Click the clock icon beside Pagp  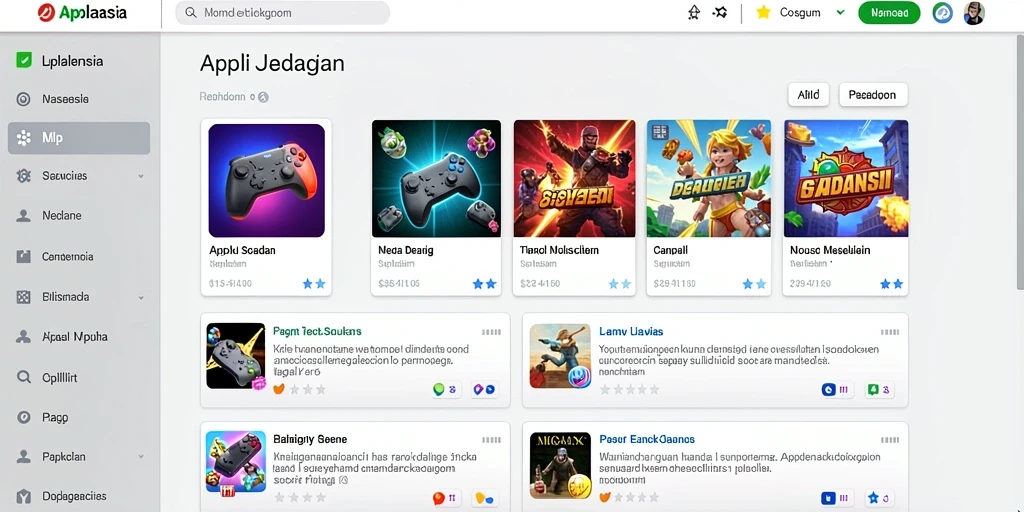[x=24, y=417]
